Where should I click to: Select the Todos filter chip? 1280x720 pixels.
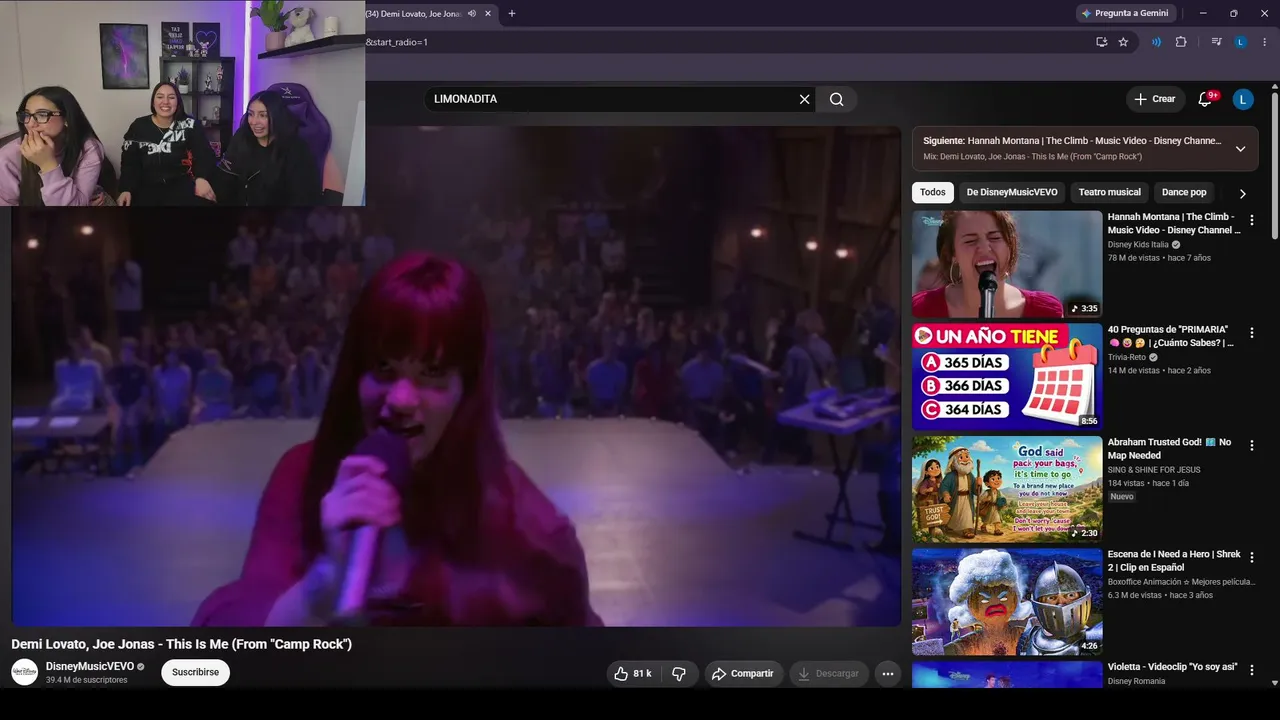click(x=933, y=192)
